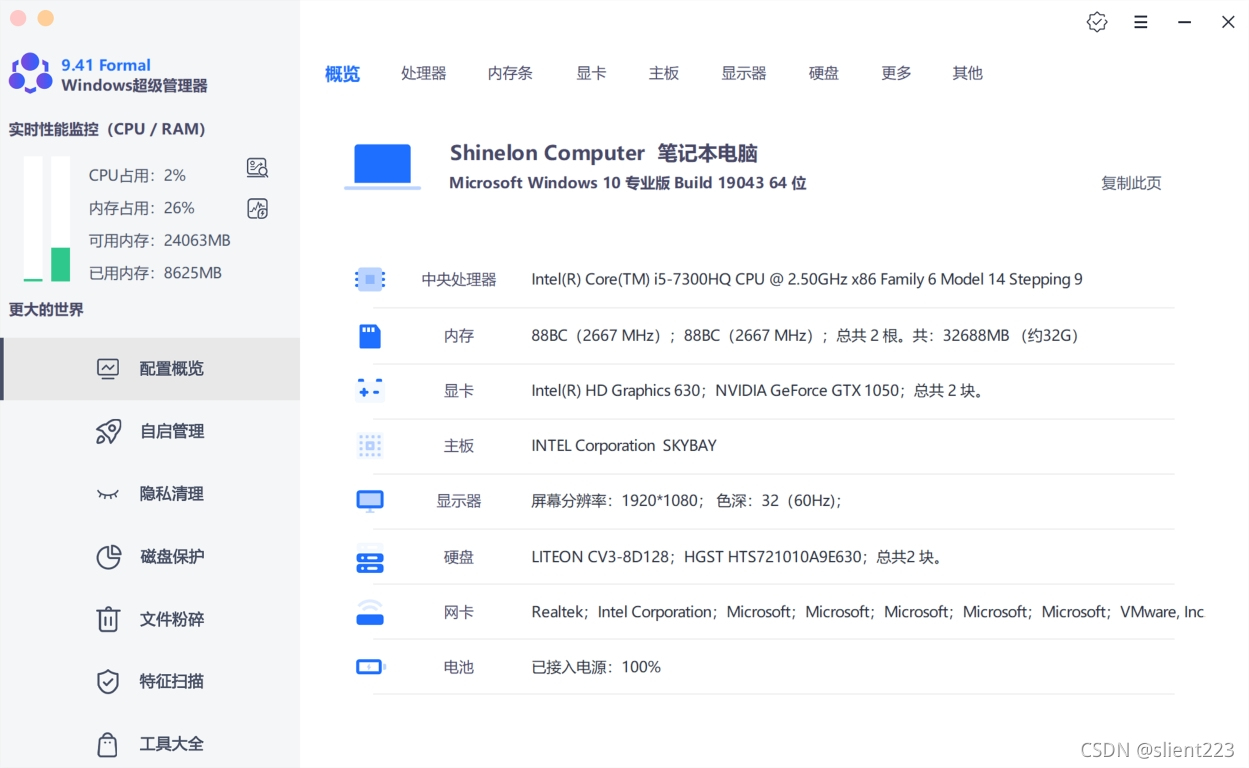The width and height of the screenshot is (1249, 768).
Task: Open the hamburger menu in title bar
Action: (x=1141, y=22)
